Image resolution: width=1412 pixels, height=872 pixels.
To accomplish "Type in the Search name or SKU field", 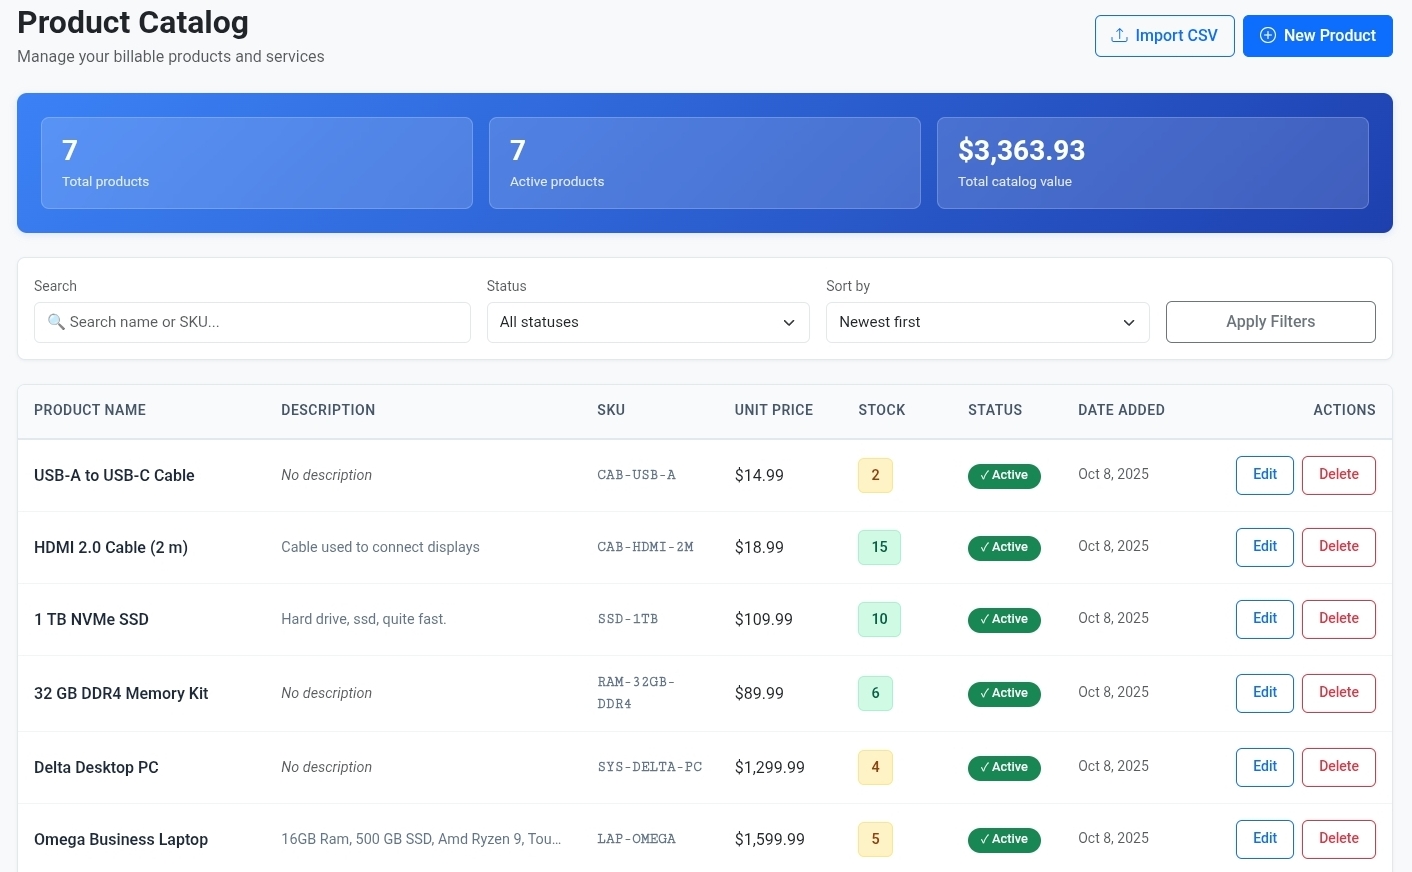I will (x=260, y=322).
